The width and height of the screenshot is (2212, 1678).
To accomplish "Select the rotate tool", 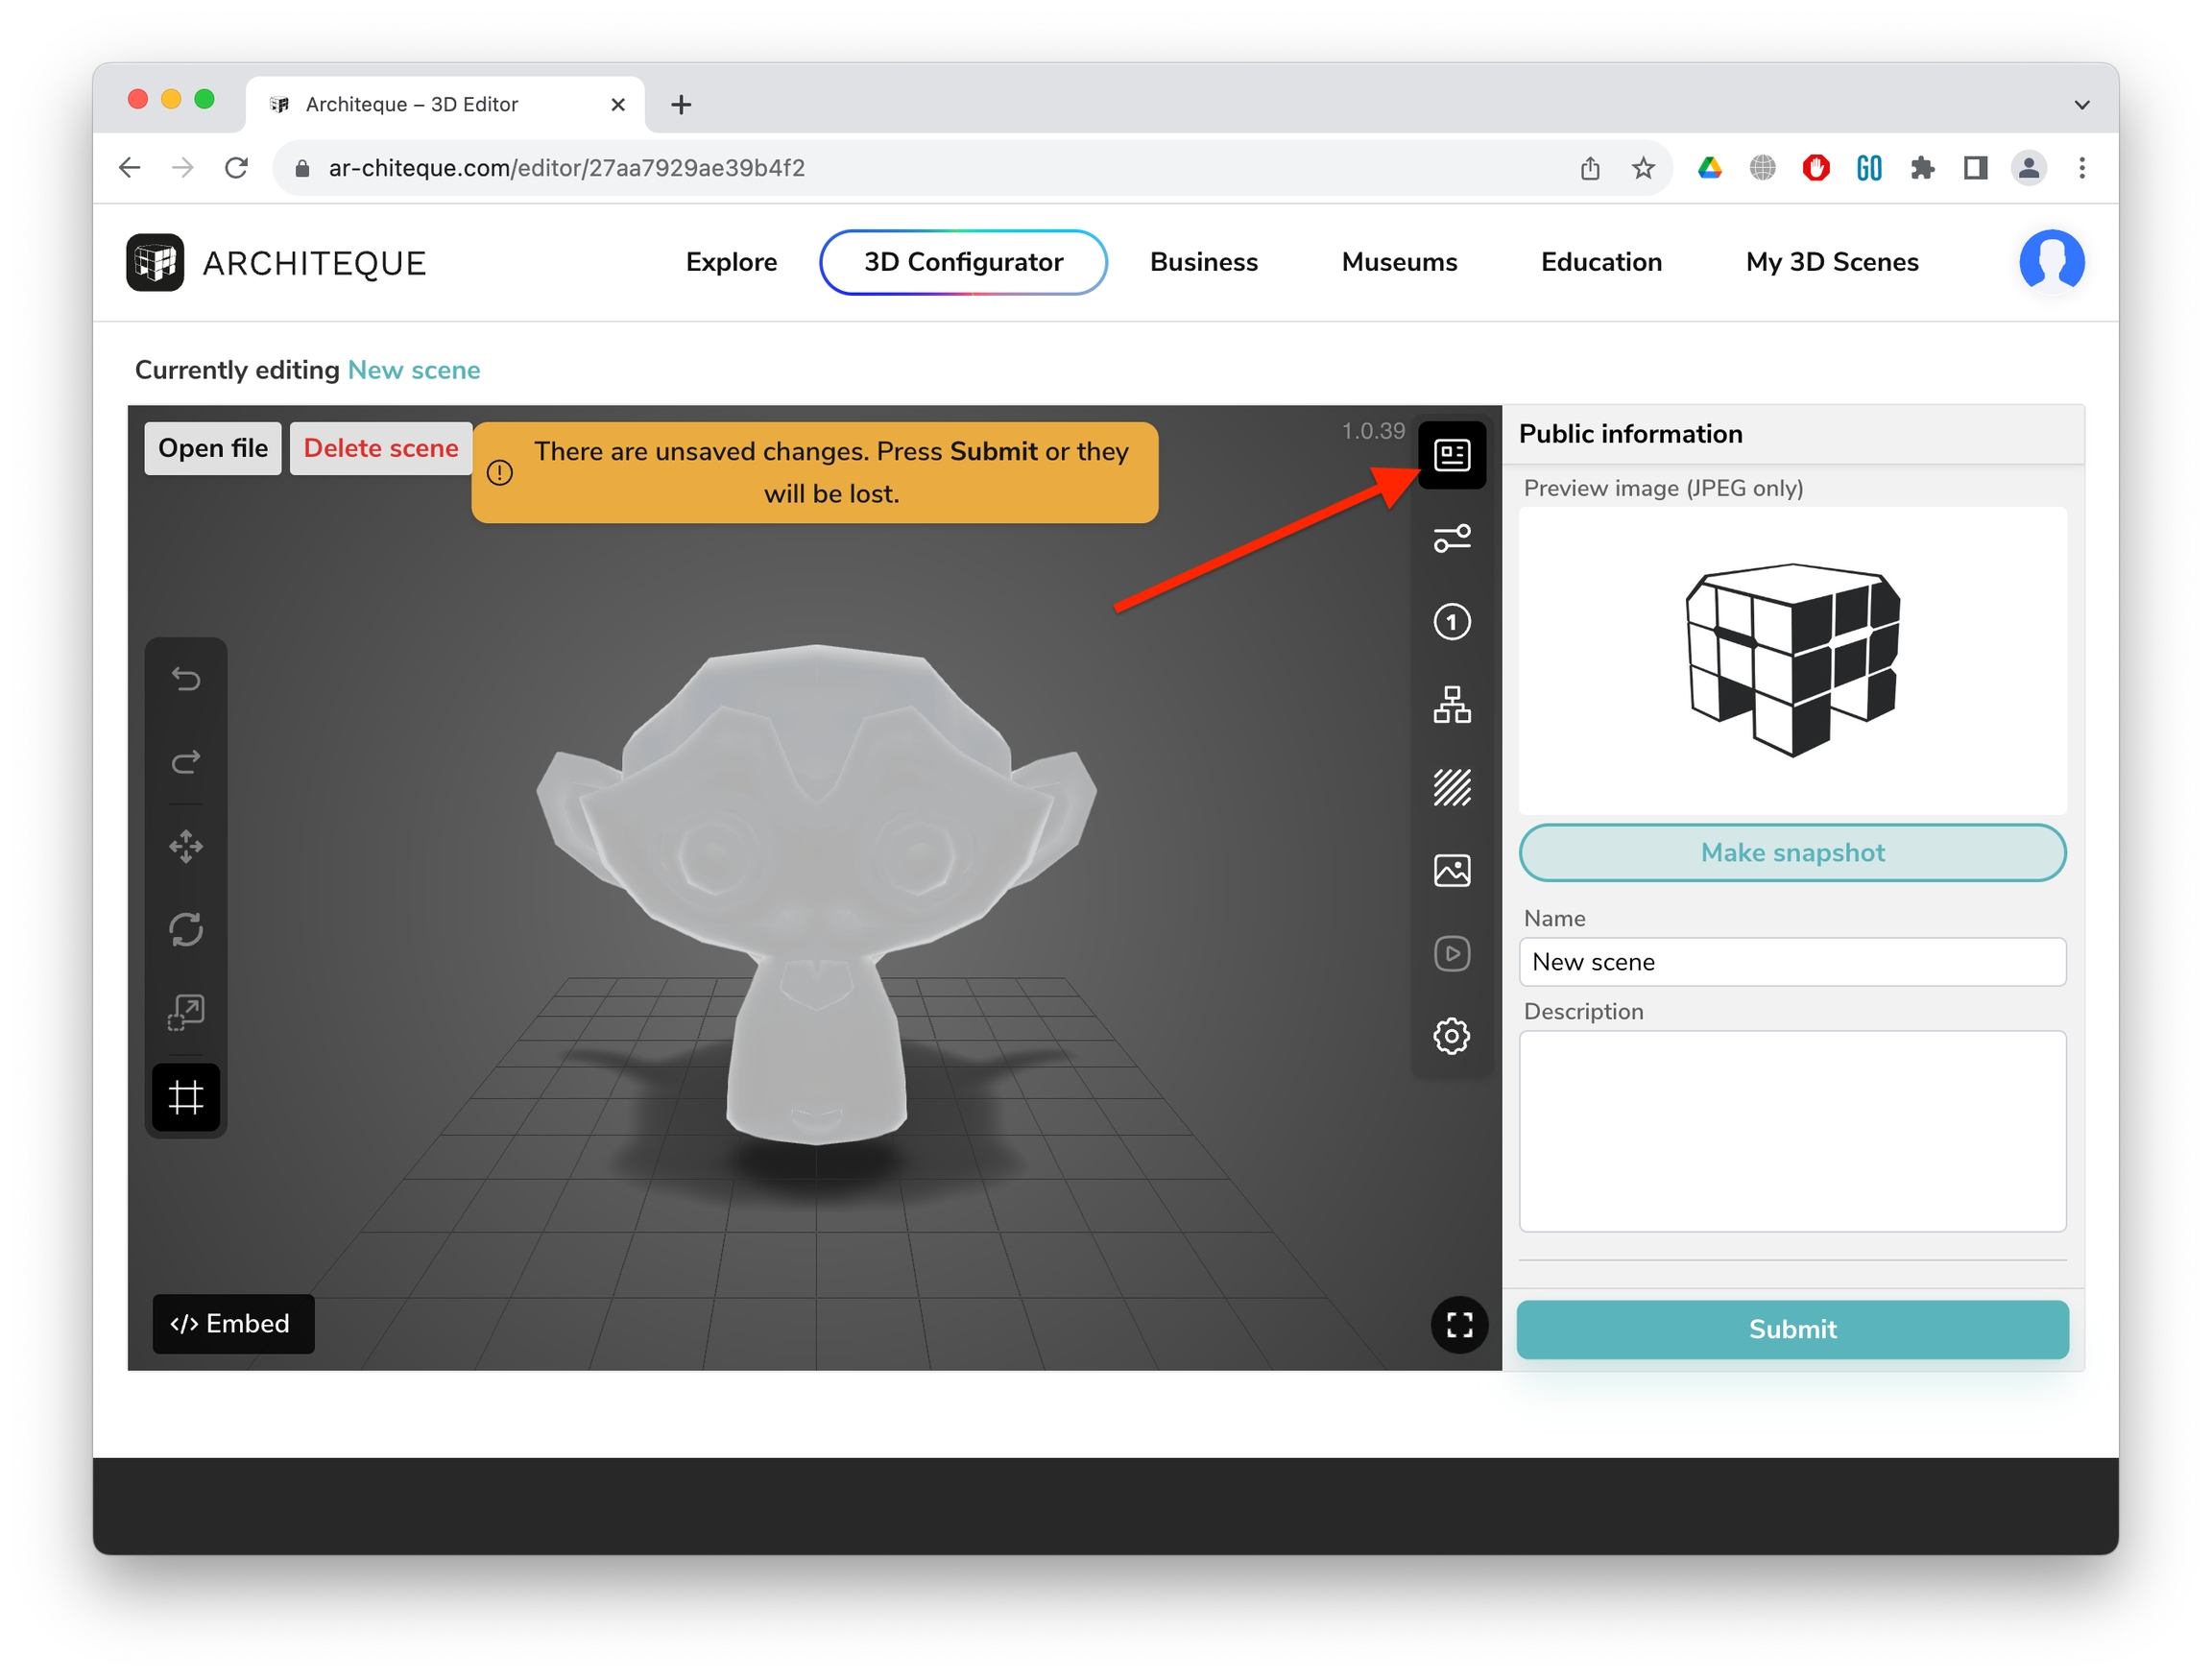I will coord(186,930).
